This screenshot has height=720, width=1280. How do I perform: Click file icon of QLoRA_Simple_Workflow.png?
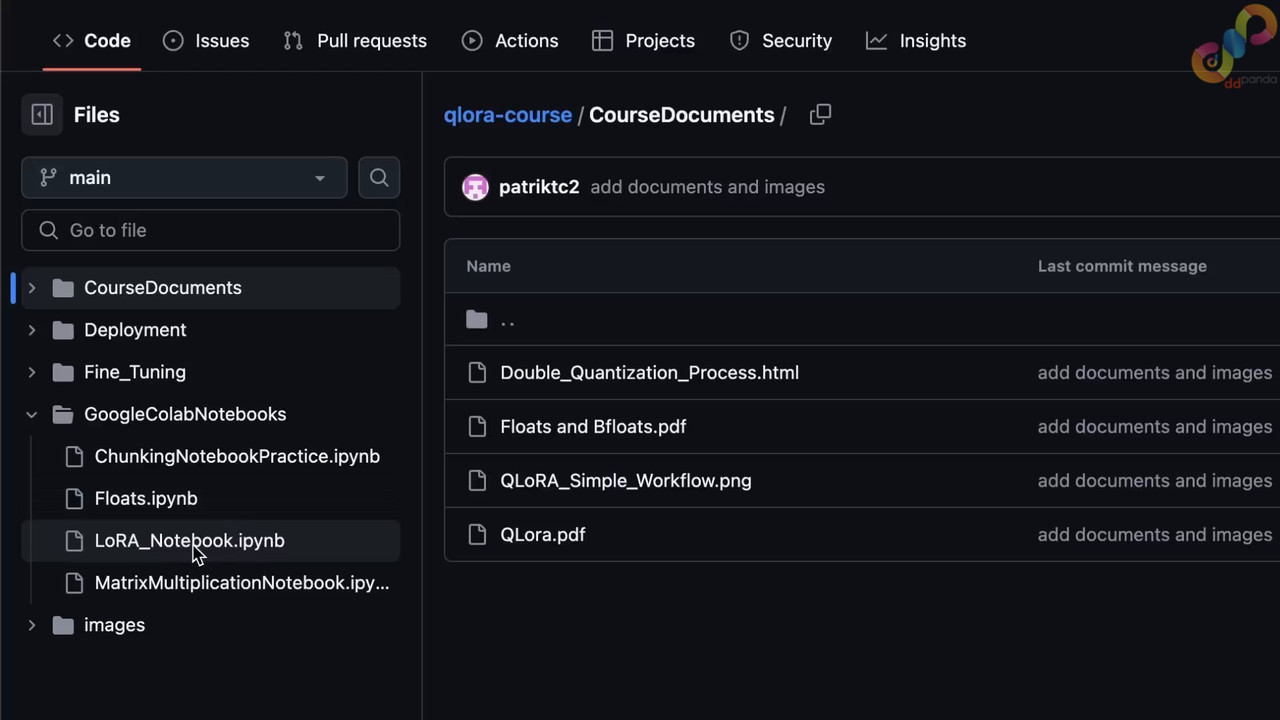(477, 481)
